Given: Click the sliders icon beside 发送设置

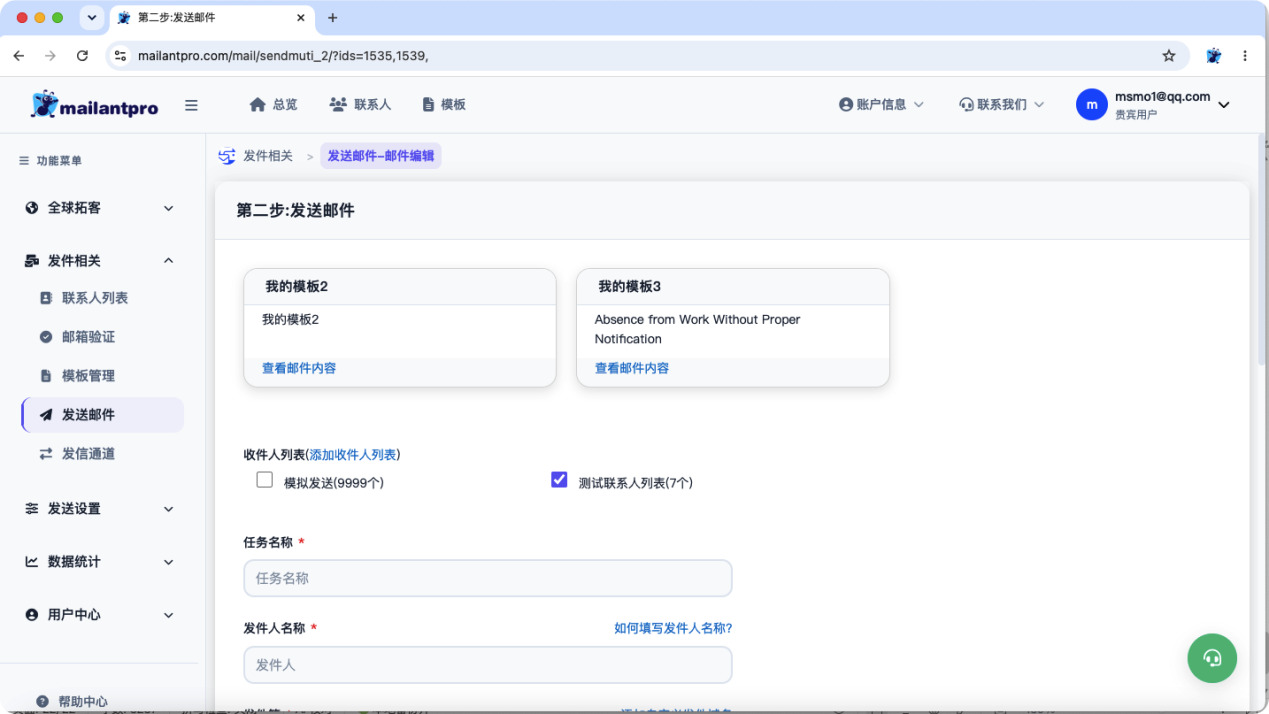Looking at the screenshot, I should (x=32, y=509).
